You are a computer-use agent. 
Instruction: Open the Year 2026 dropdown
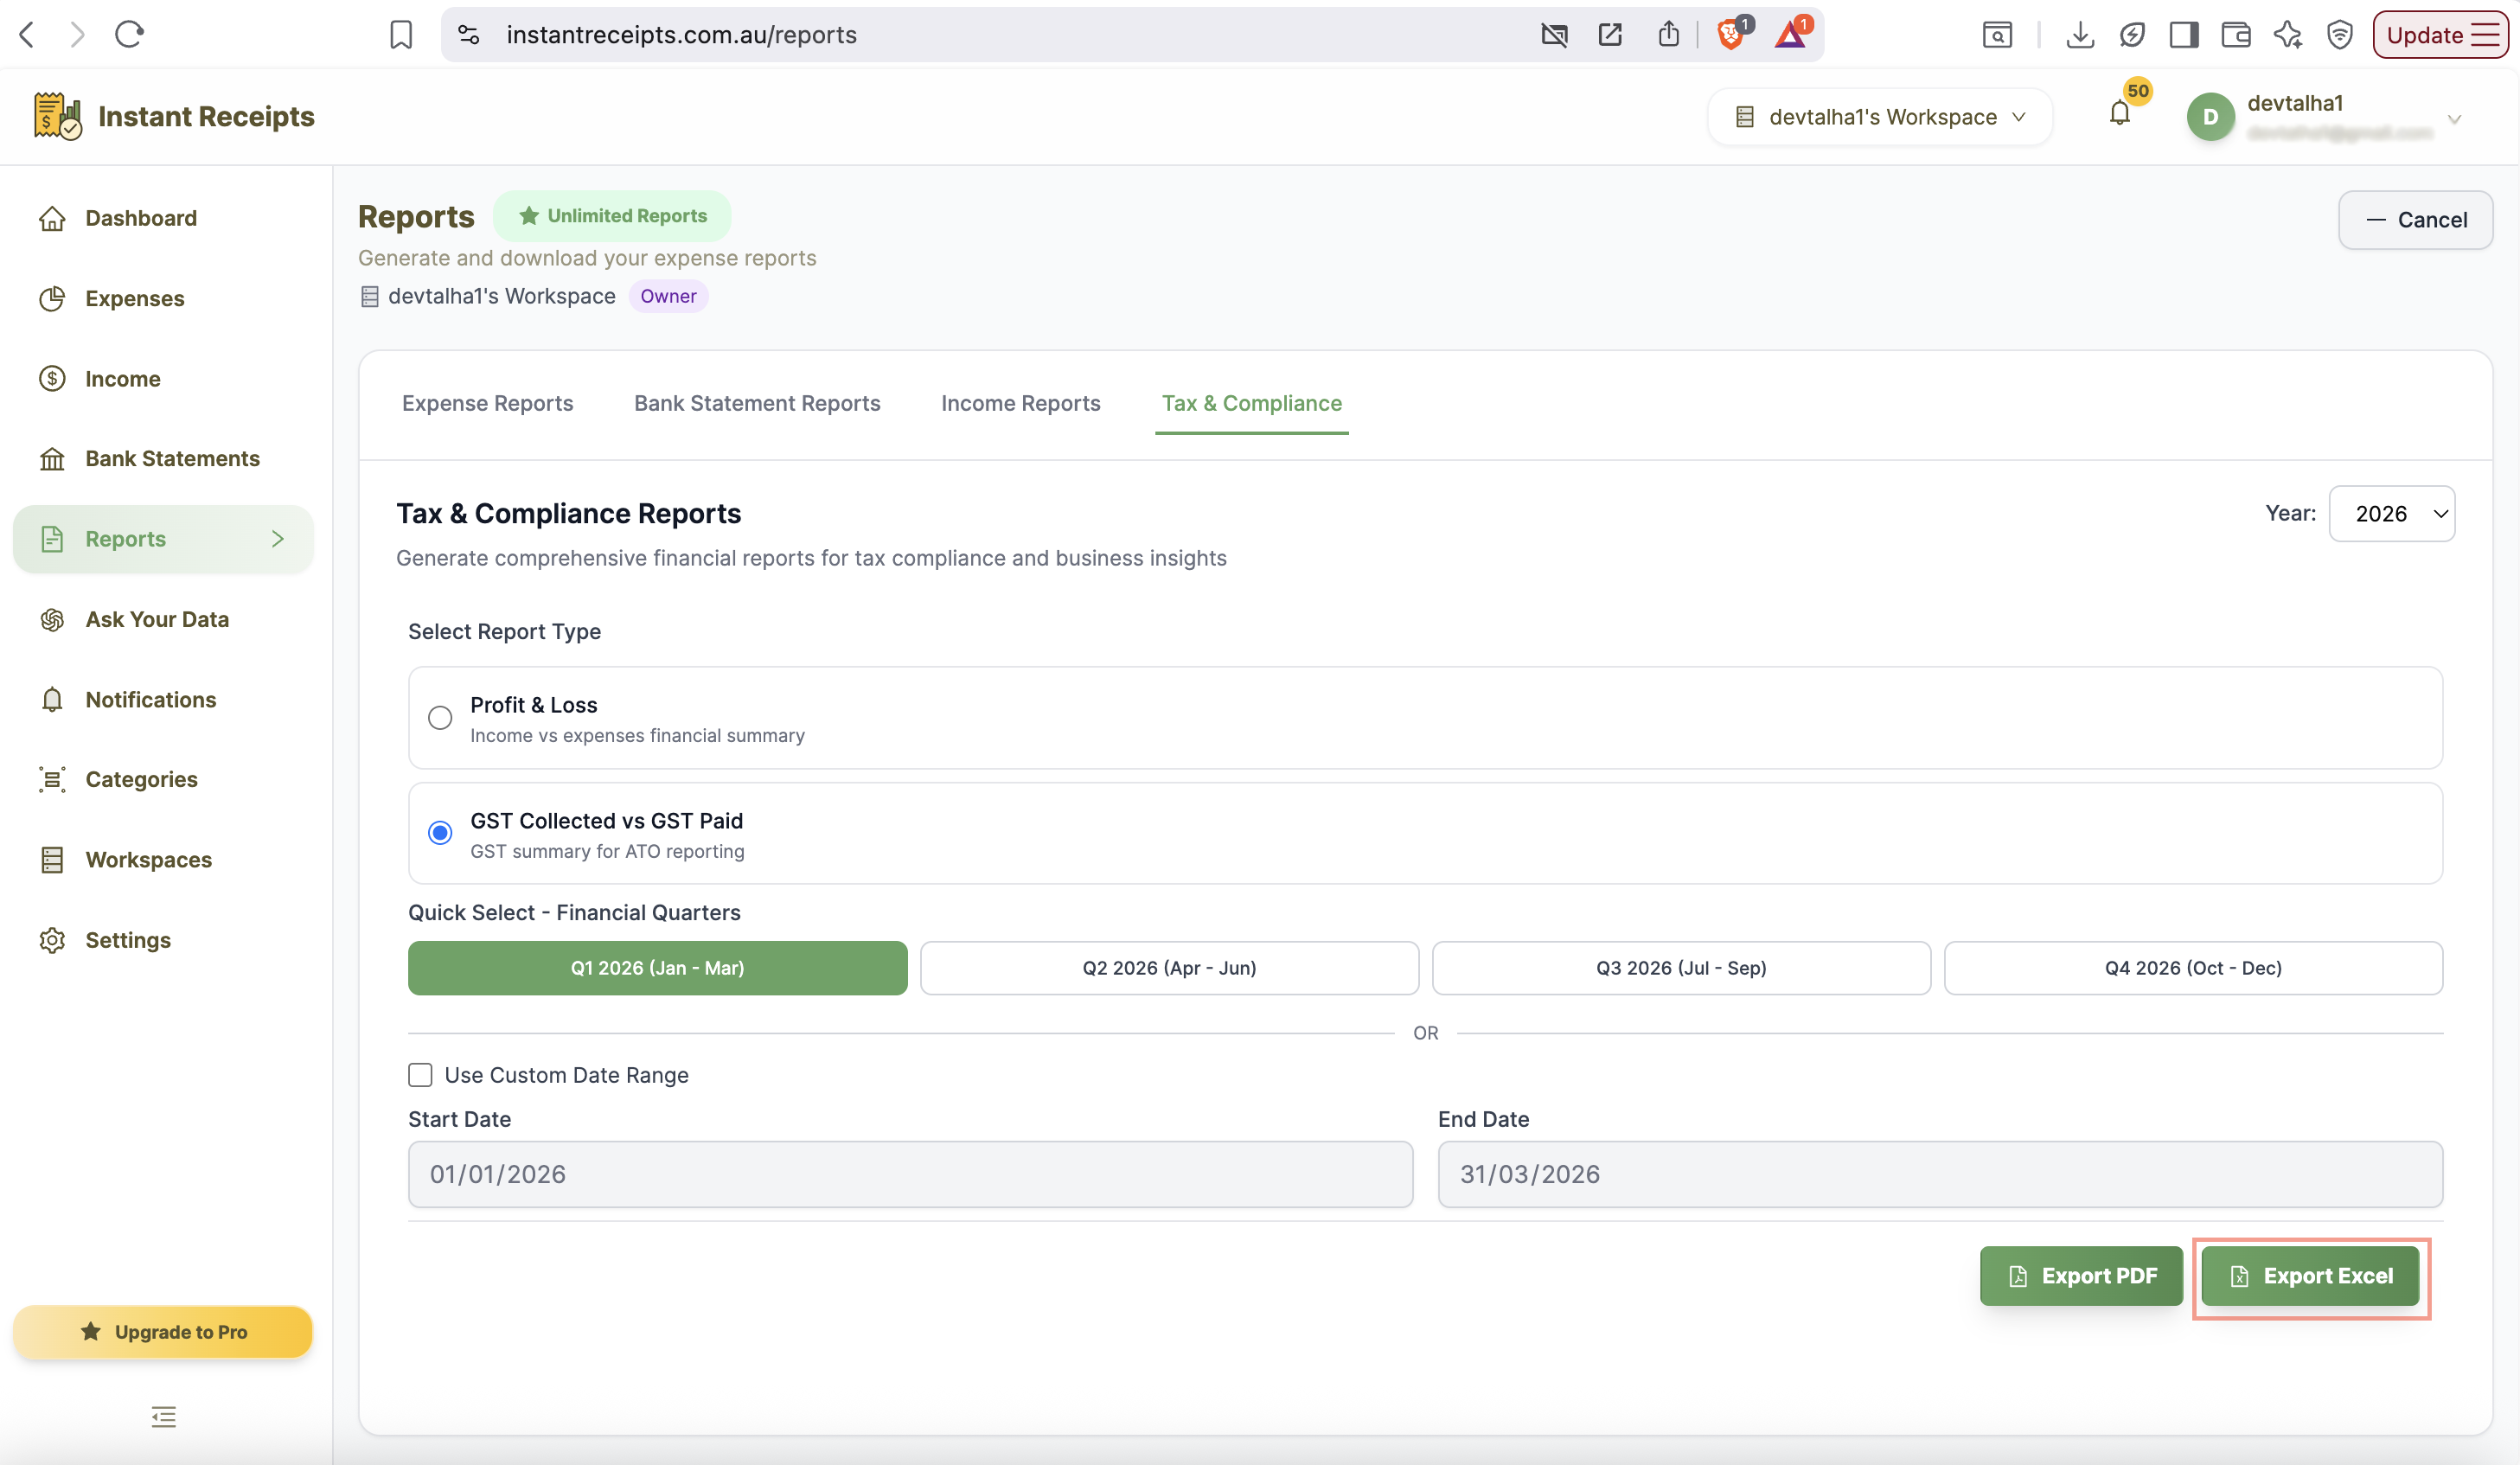pos(2391,513)
